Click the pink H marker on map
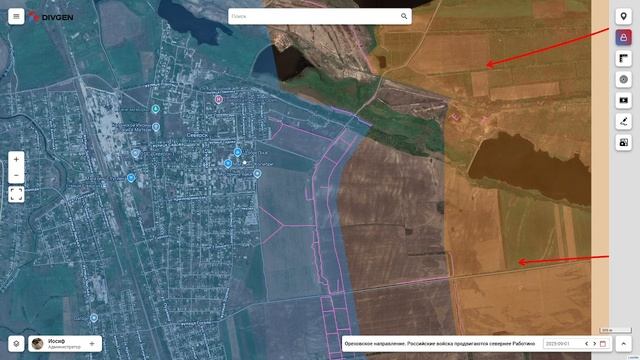This screenshot has height=360, width=640. 218,99
